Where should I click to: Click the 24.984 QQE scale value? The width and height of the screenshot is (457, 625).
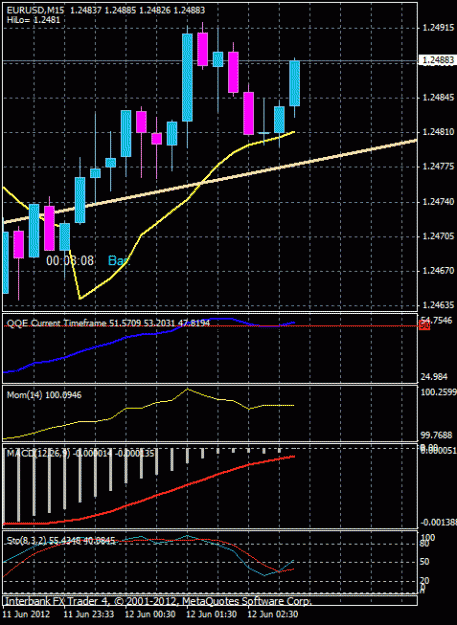[x=435, y=377]
